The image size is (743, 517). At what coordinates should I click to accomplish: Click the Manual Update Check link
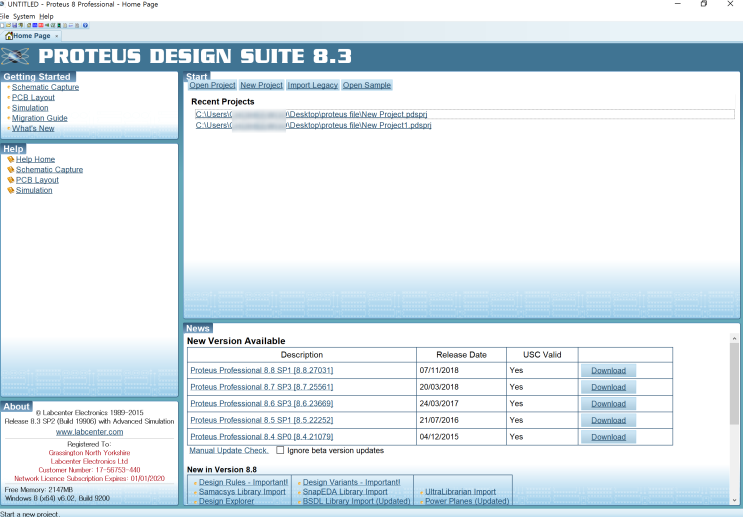tap(229, 451)
